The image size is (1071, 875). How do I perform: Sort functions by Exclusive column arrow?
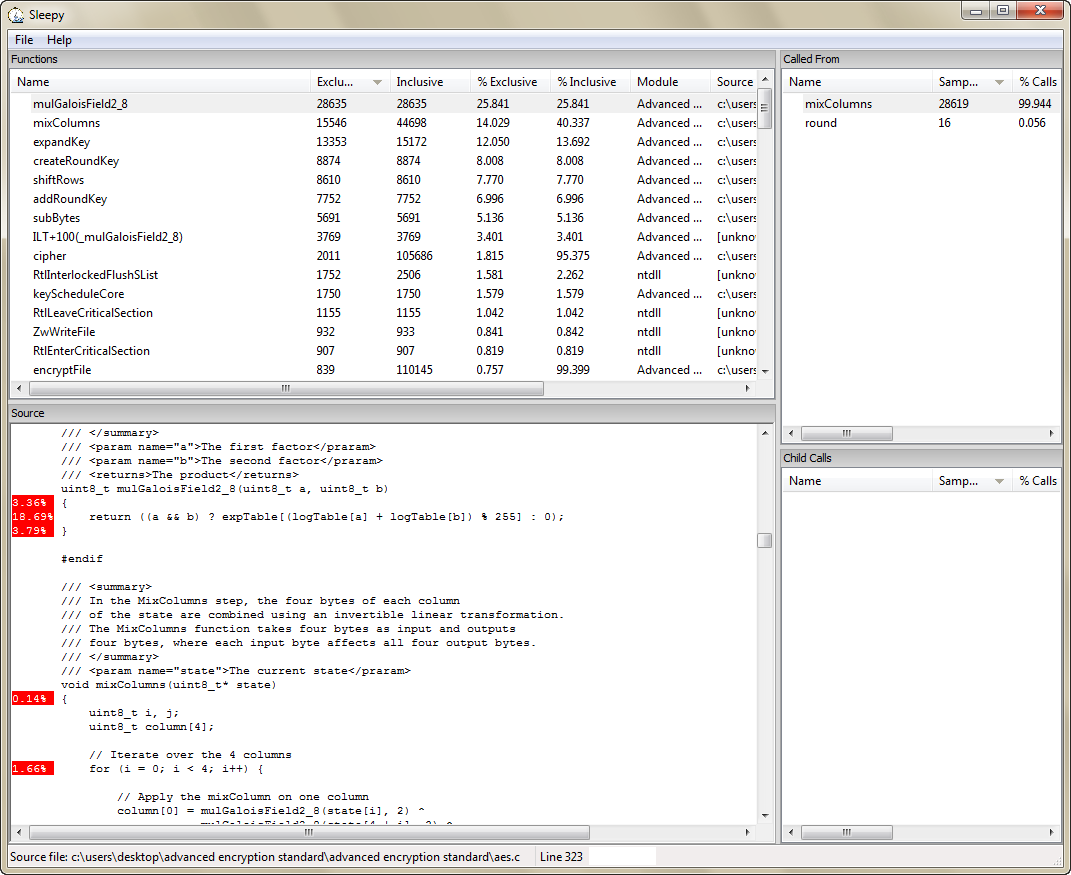click(377, 82)
